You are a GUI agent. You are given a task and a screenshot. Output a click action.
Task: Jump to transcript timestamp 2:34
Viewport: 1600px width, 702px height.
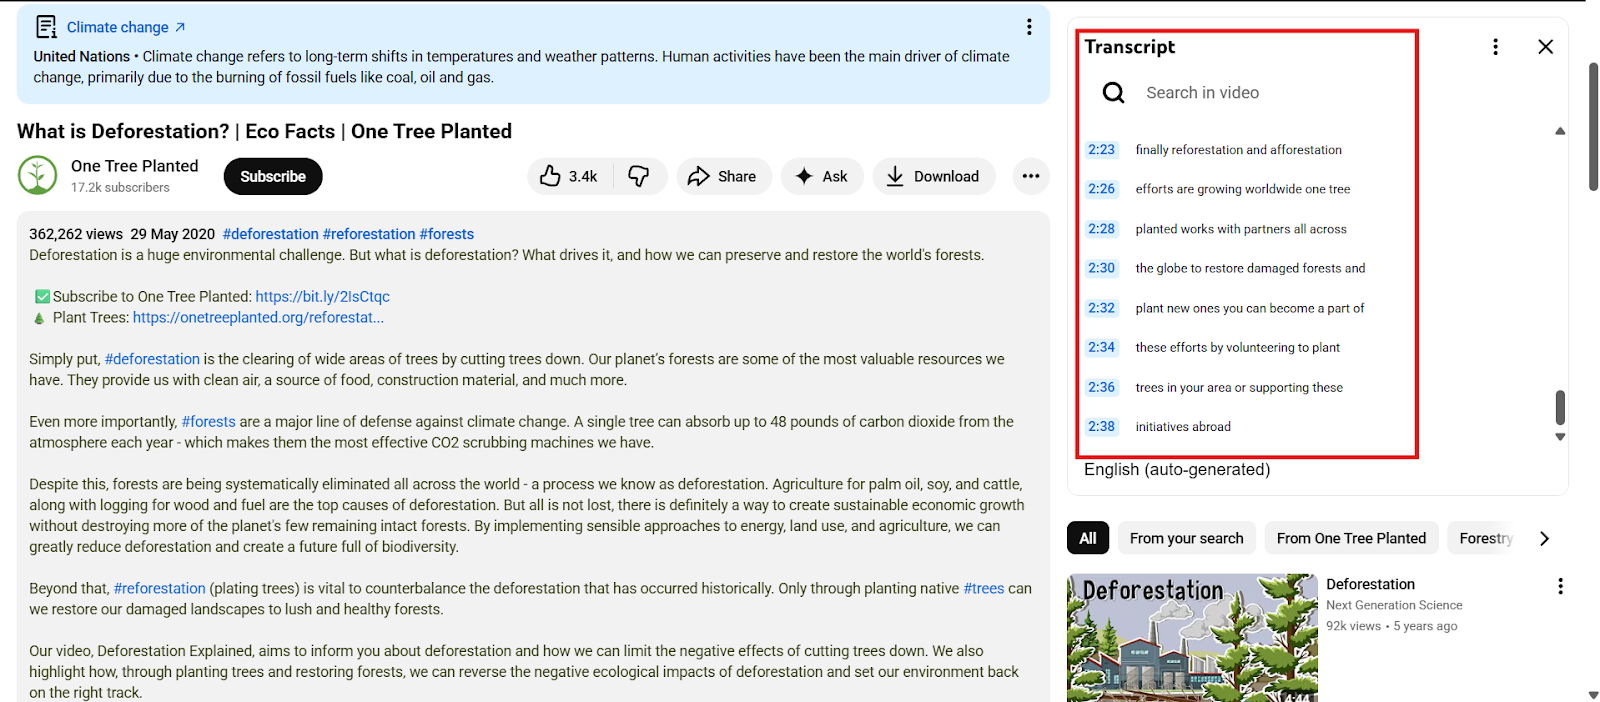(x=1101, y=347)
